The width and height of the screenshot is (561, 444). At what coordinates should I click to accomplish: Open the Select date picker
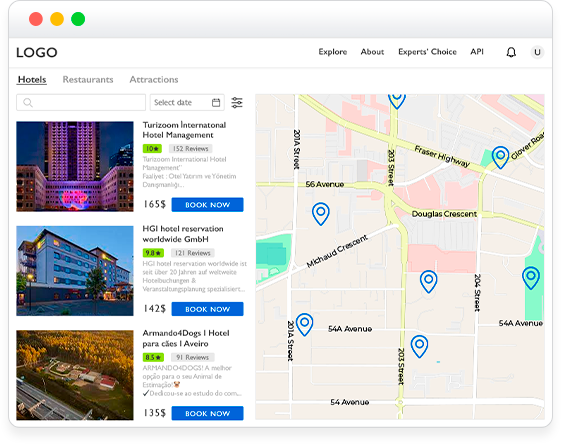pos(187,103)
